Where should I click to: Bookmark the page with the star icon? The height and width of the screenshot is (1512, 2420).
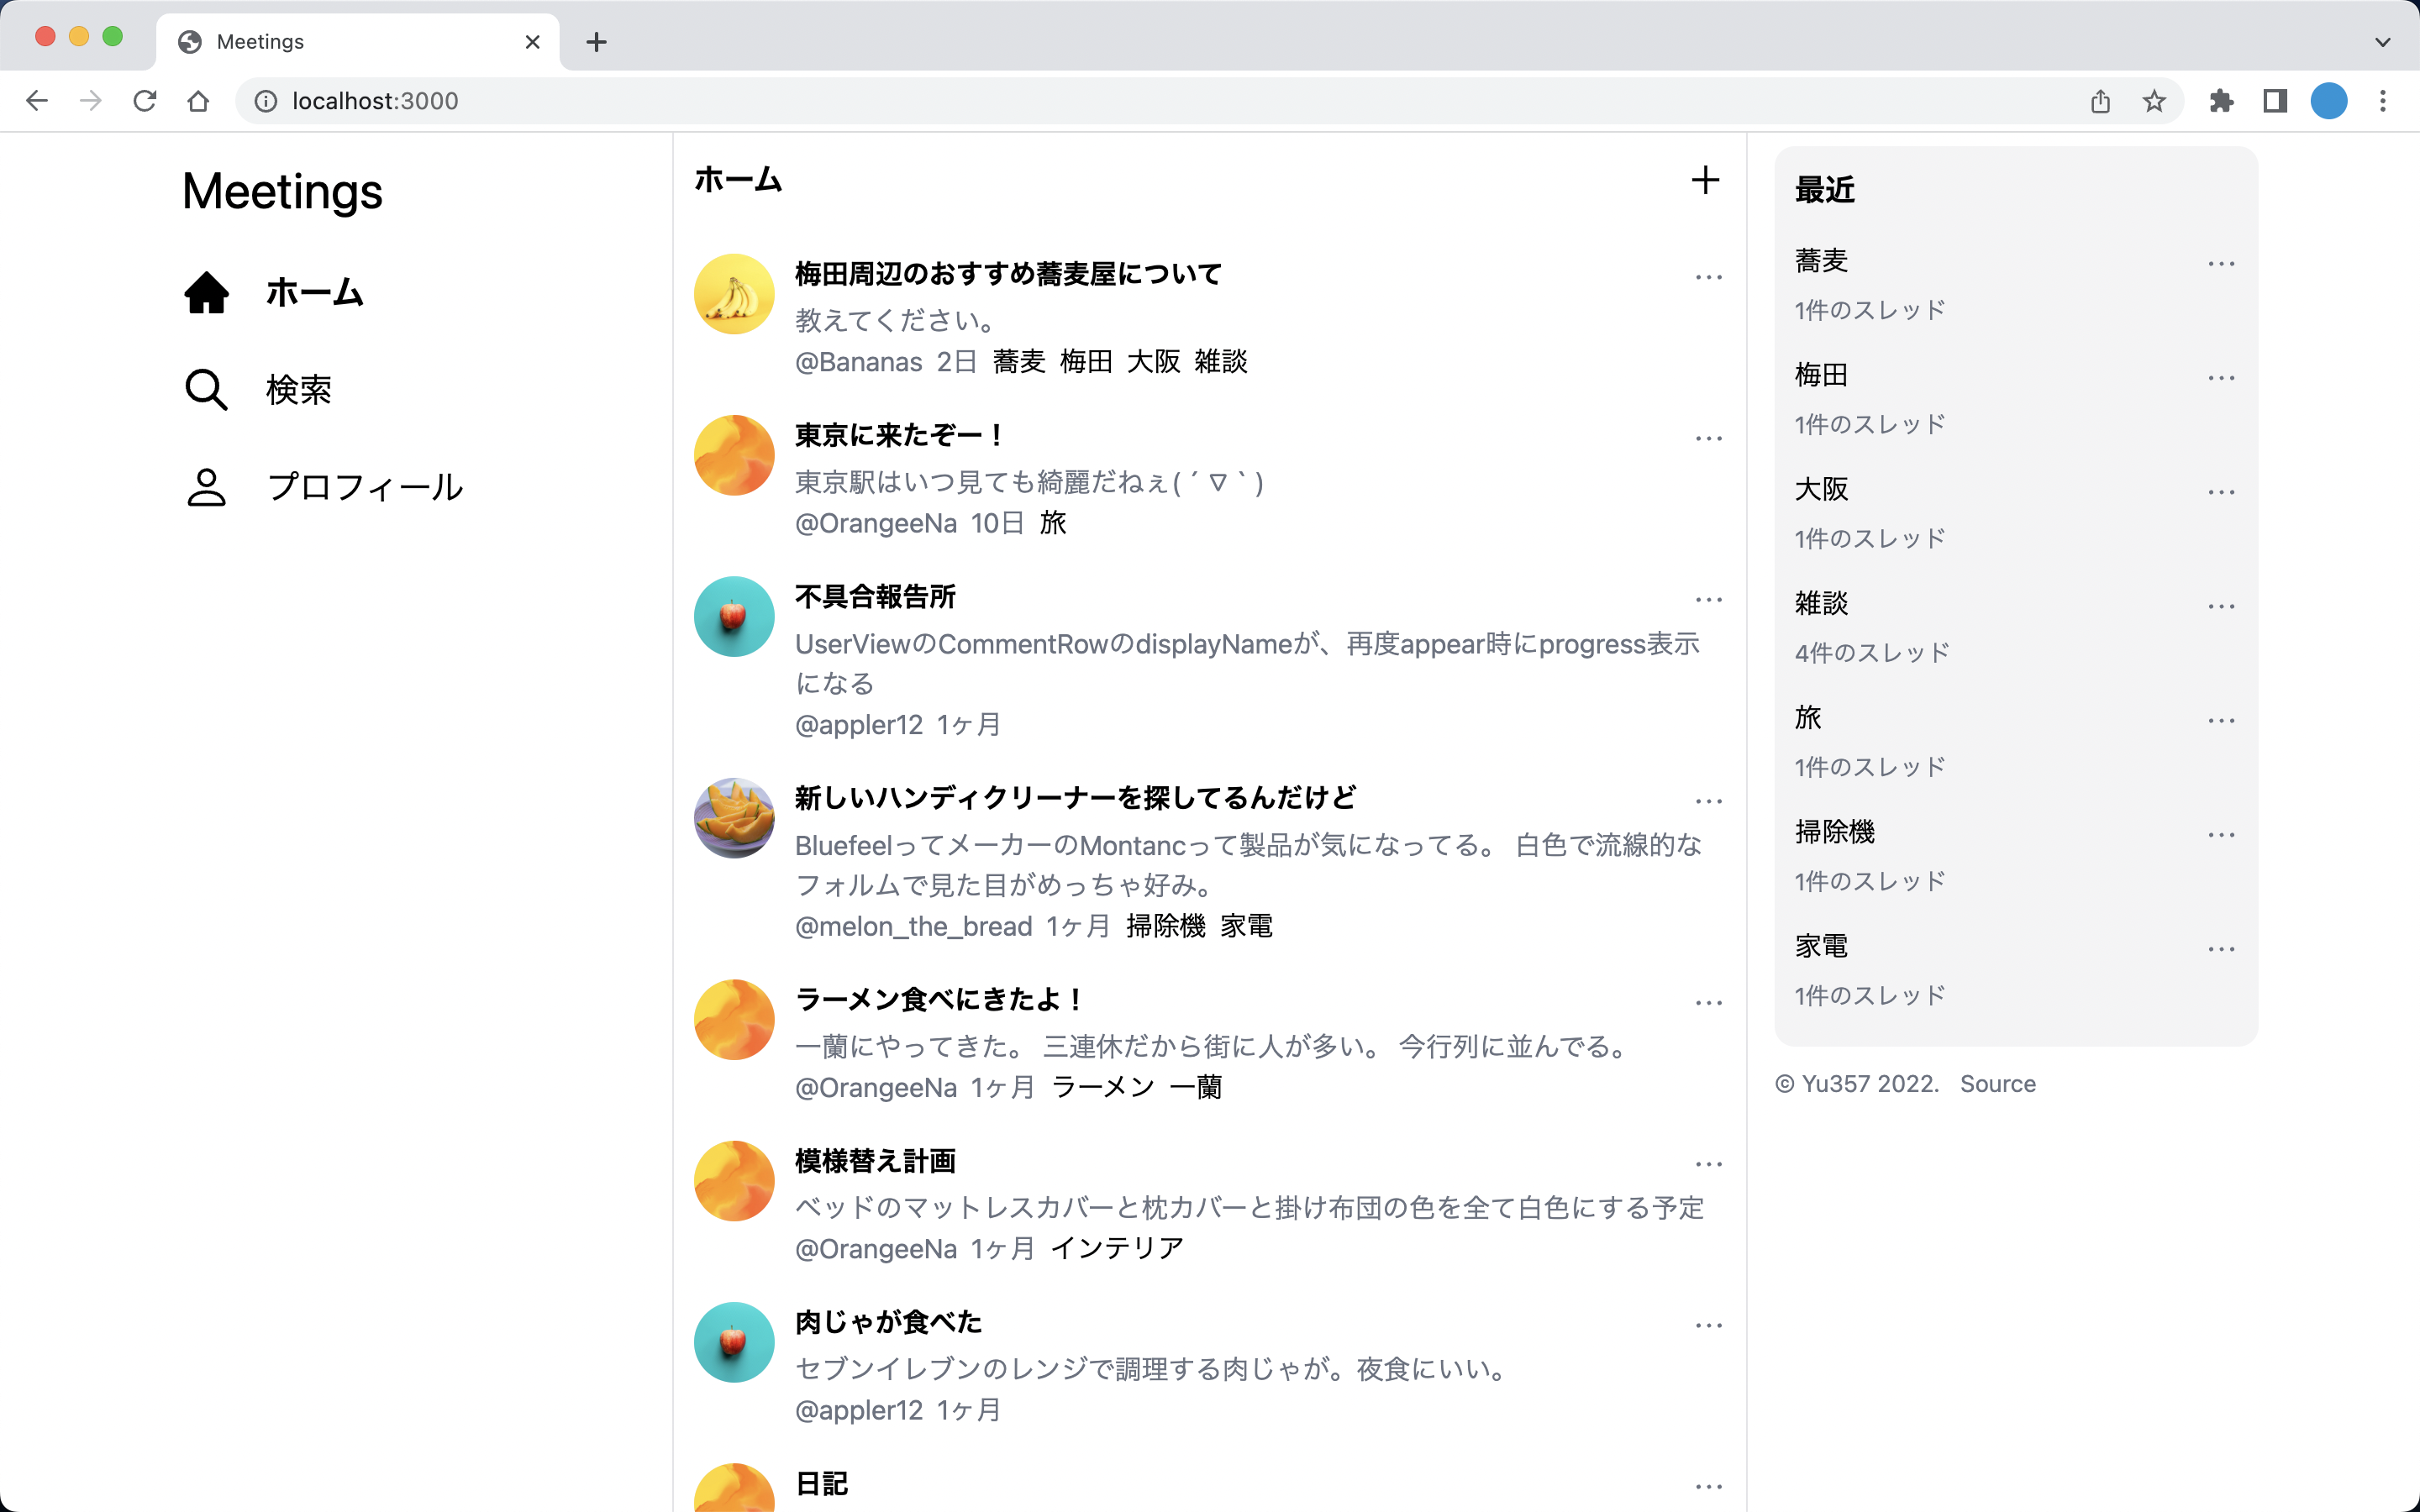pyautogui.click(x=2152, y=100)
